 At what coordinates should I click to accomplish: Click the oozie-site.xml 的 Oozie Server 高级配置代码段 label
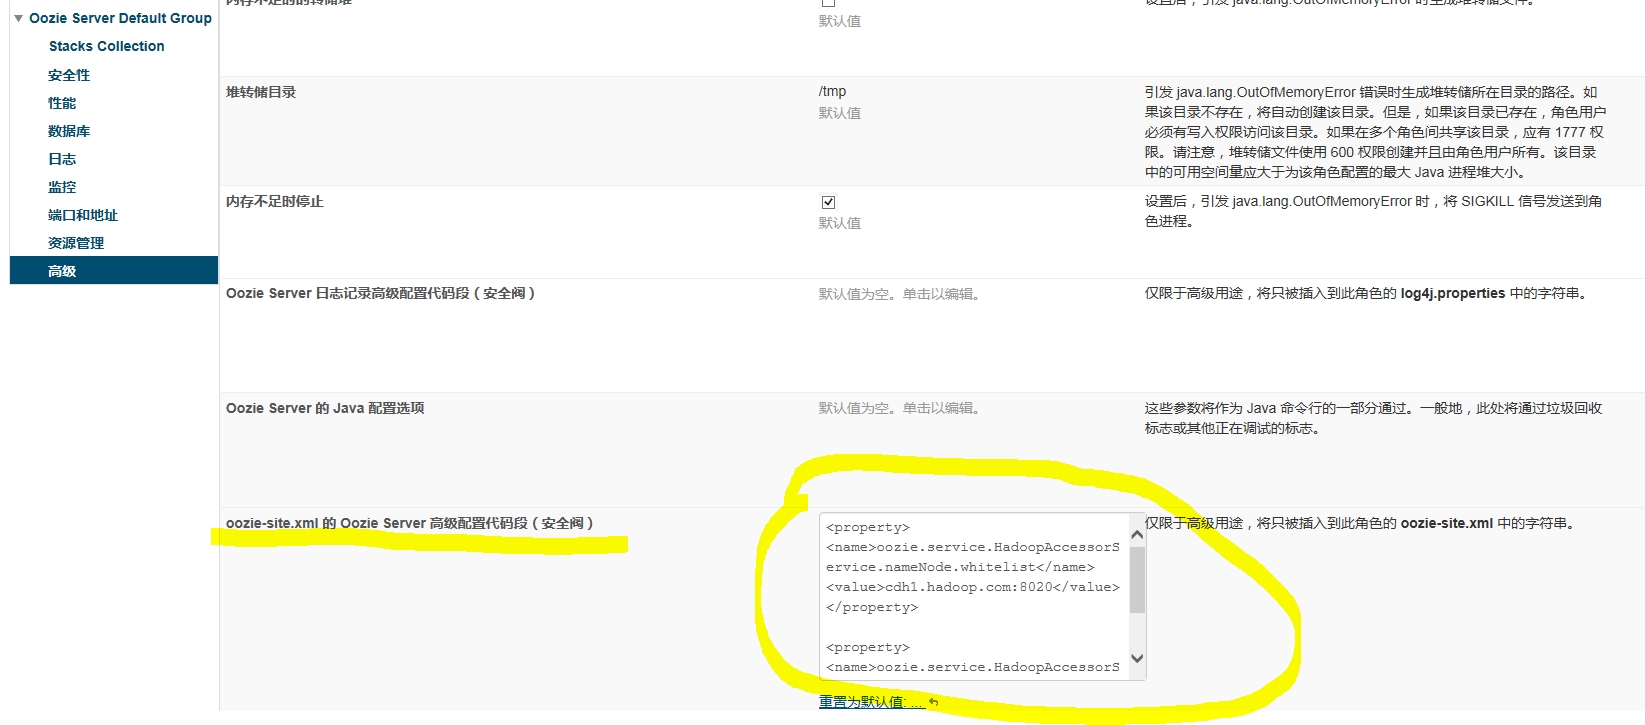[410, 523]
